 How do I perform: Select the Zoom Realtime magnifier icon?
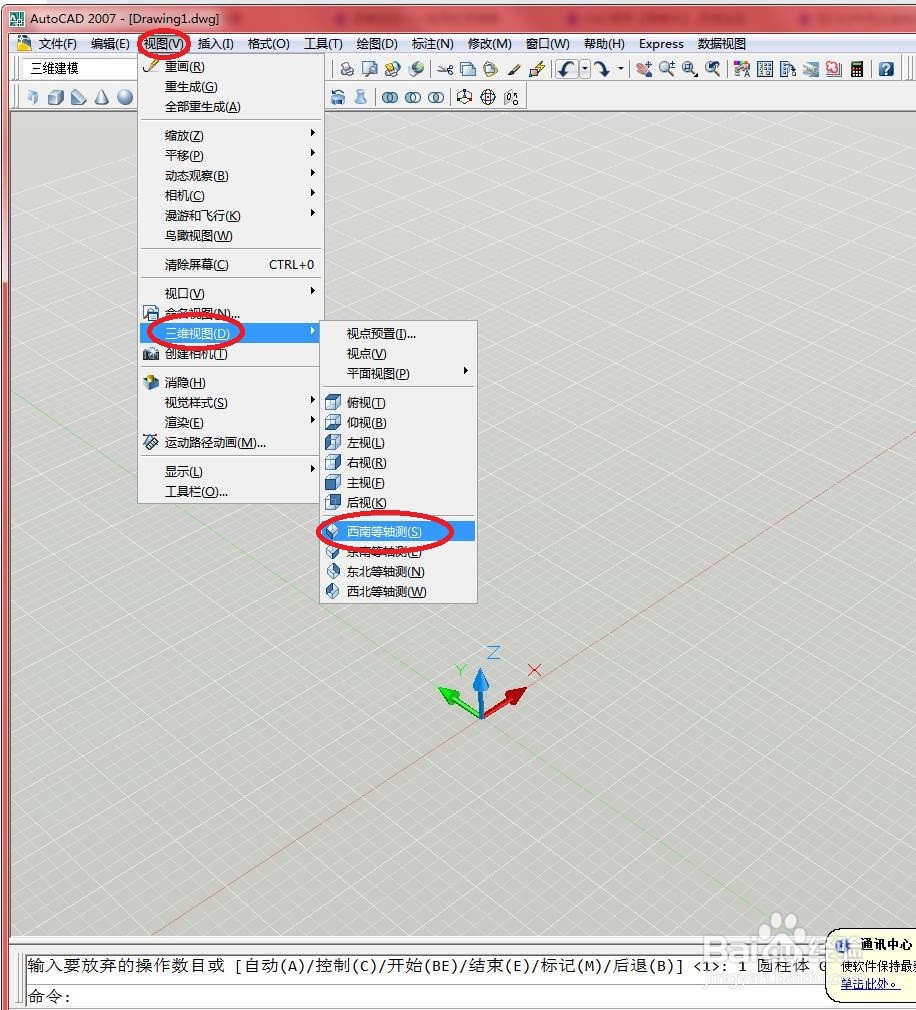pos(667,69)
